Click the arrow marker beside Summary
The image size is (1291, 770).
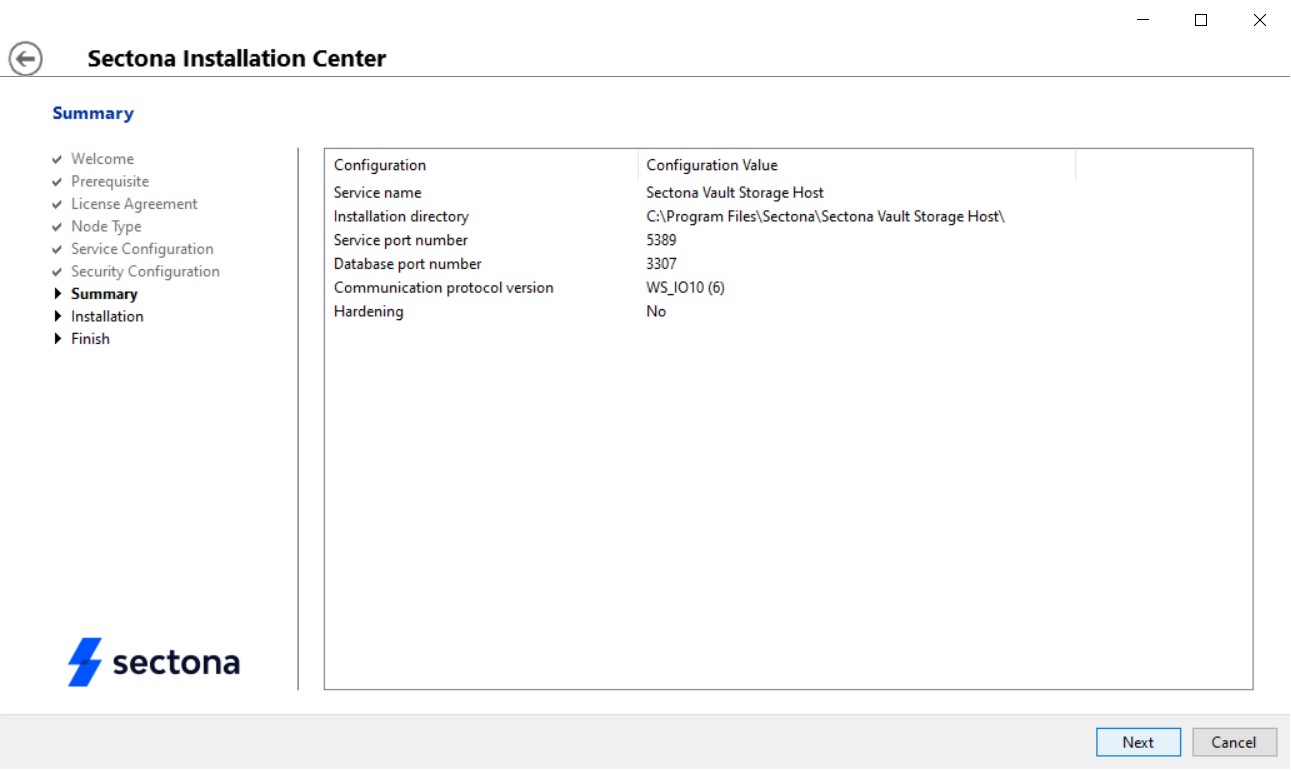[x=58, y=294]
